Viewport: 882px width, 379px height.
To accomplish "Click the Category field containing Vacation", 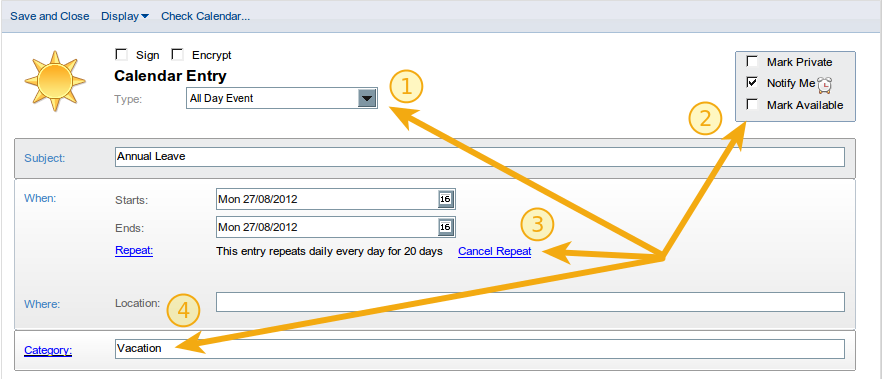I will pos(480,349).
